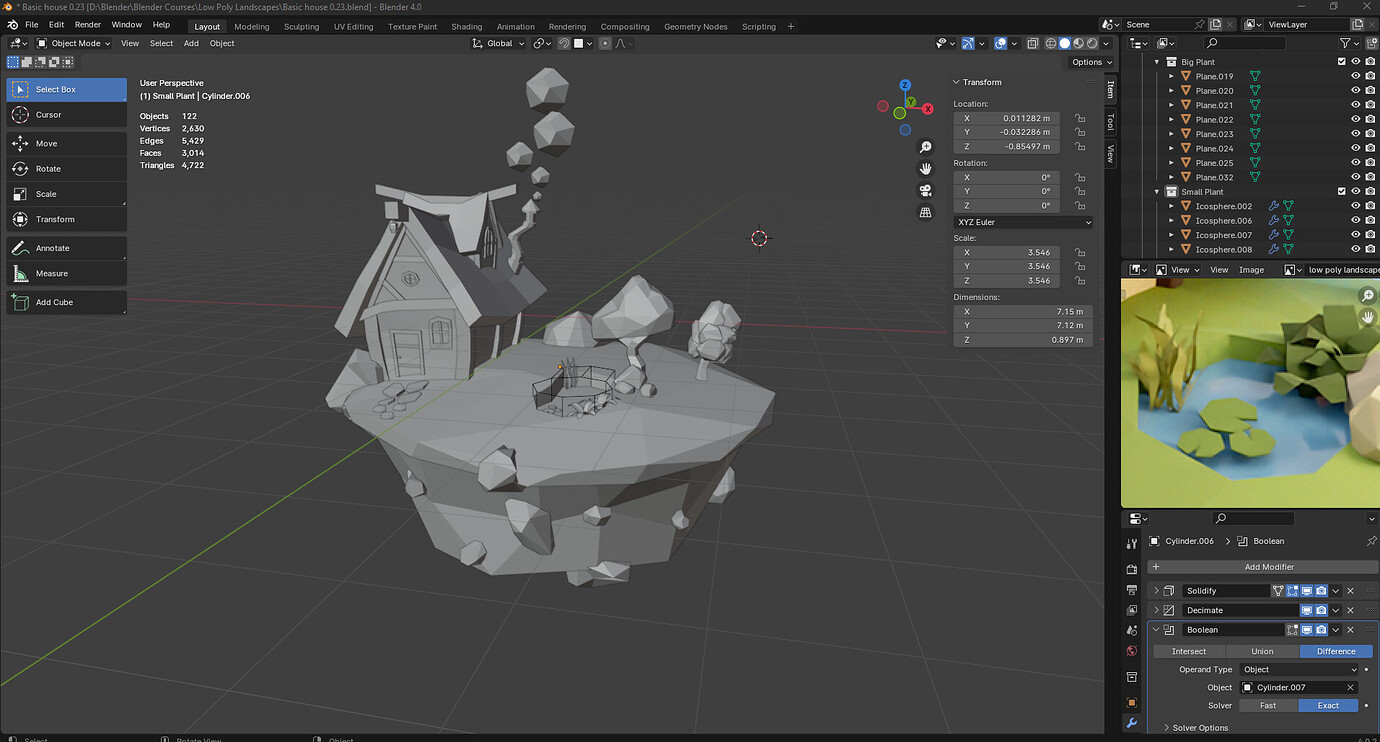Lock the X location lock icon

[x=1080, y=118]
